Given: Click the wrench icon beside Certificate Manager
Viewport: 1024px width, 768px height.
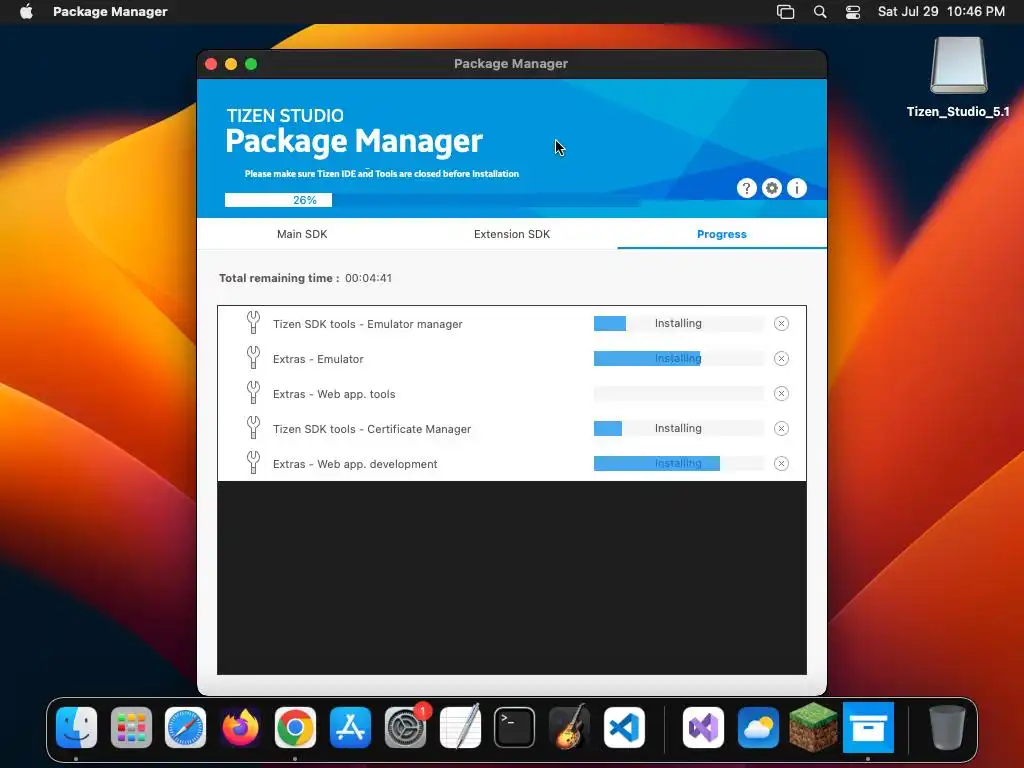Looking at the screenshot, I should [253, 428].
